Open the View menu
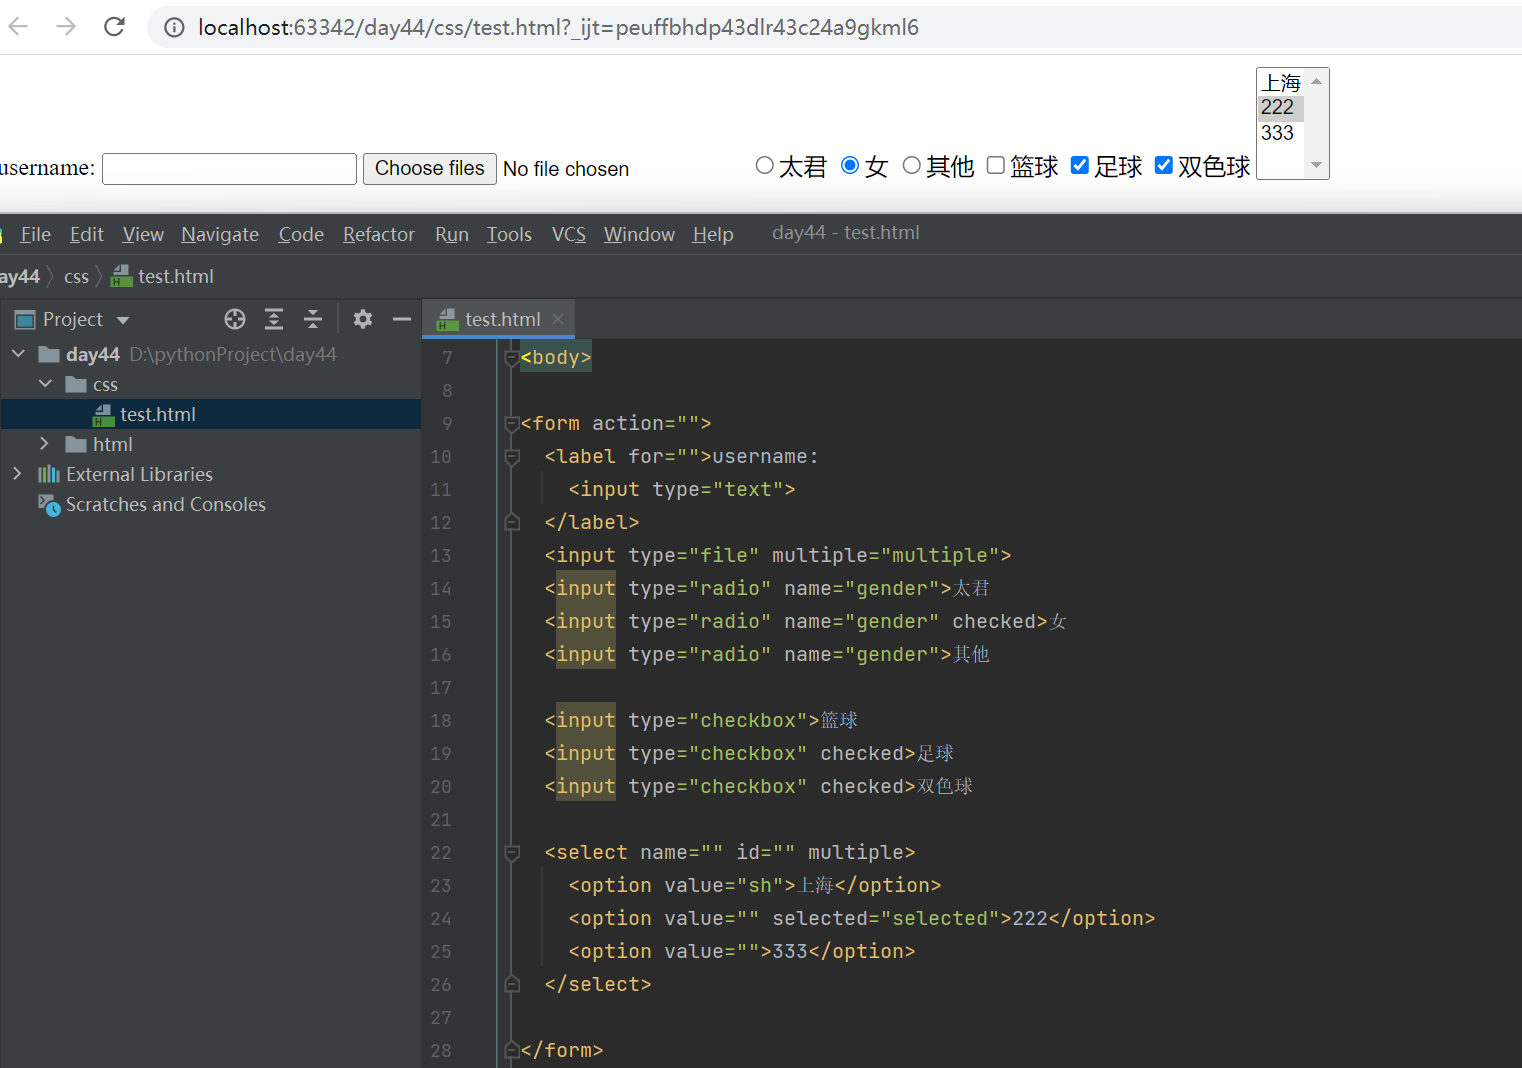Screen dimensions: 1522x1068 pos(143,234)
